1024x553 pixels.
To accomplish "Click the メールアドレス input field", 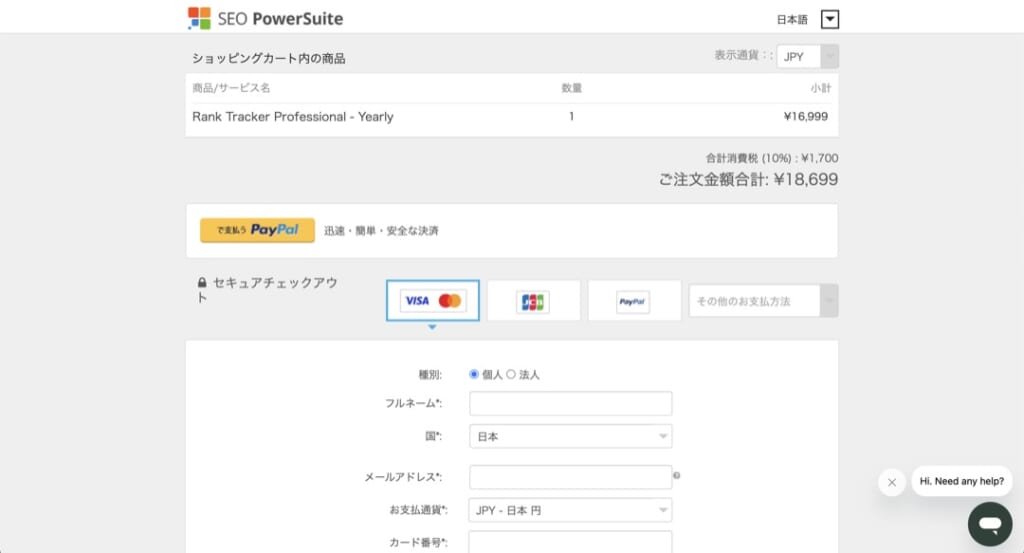I will point(570,477).
